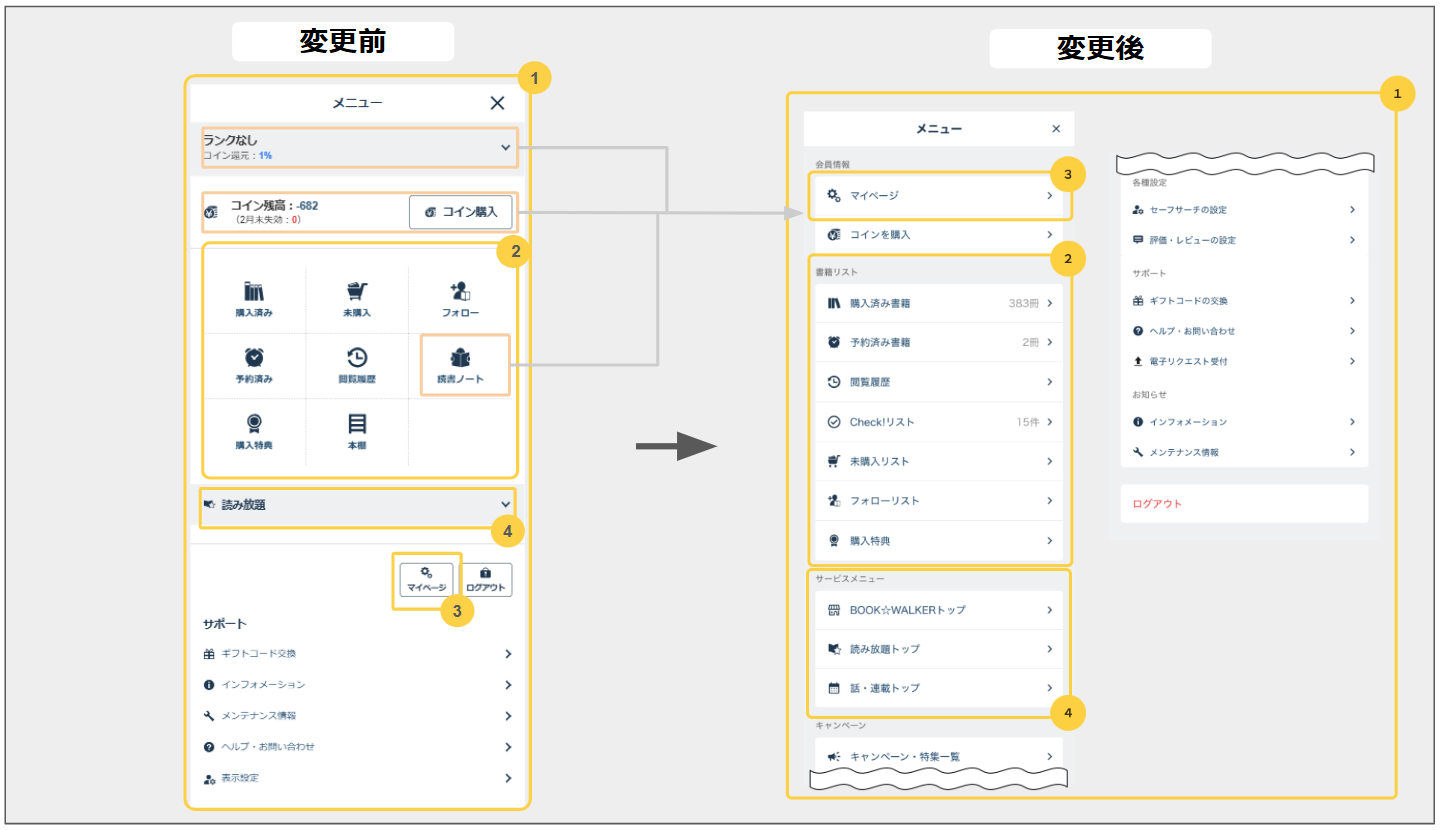
Task: Click the 購入特典 medal icon in grid
Action: (254, 424)
